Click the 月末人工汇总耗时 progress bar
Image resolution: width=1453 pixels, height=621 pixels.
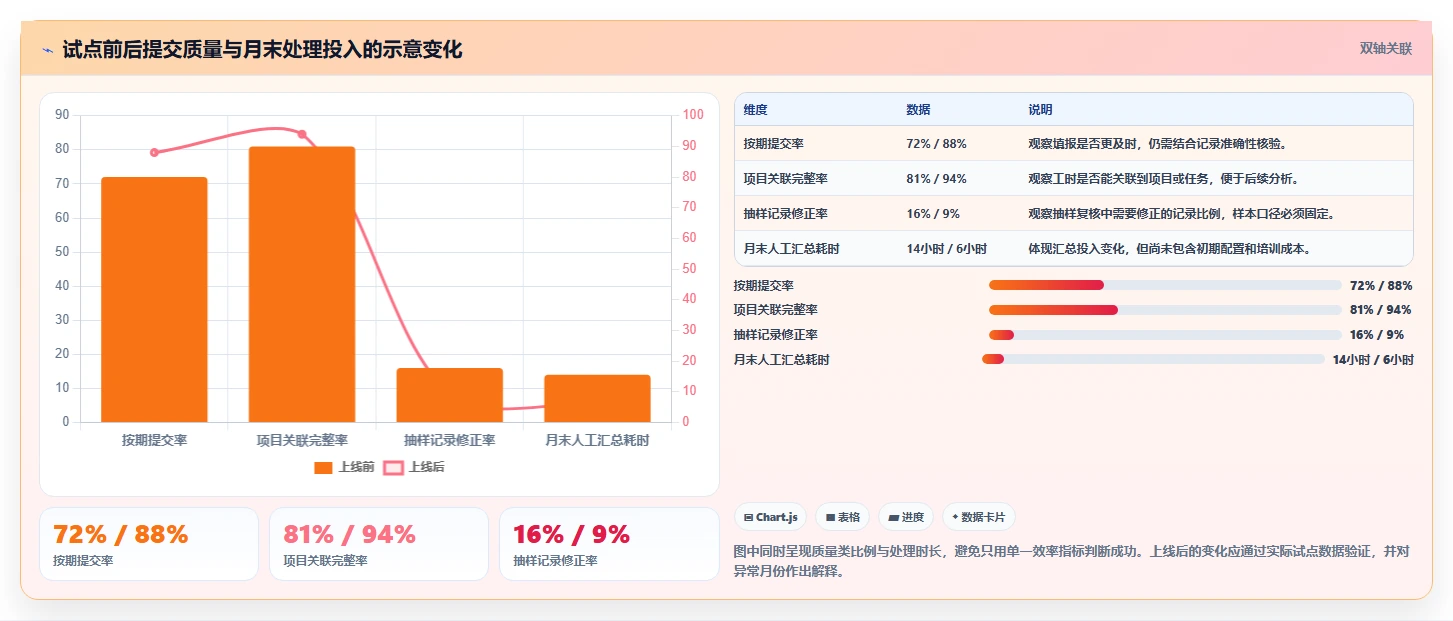[1153, 359]
